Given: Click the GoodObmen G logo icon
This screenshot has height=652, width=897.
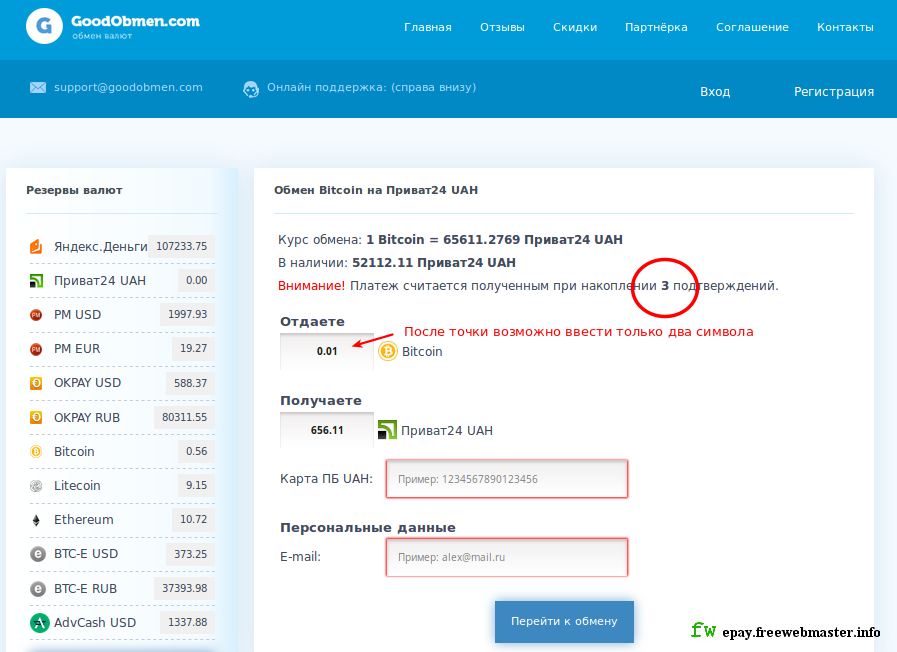Looking at the screenshot, I should click(x=44, y=26).
